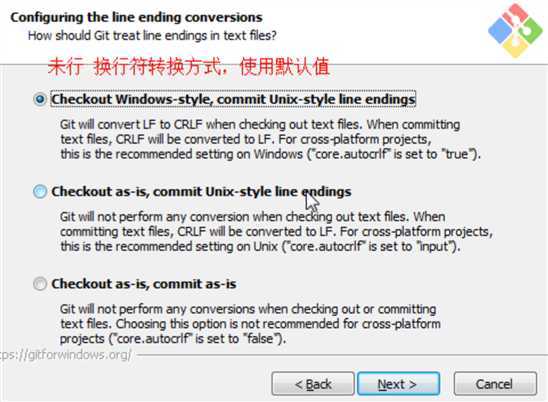Click heading 'Configuring the line ending conversions'
548x402 pixels.
click(x=136, y=17)
